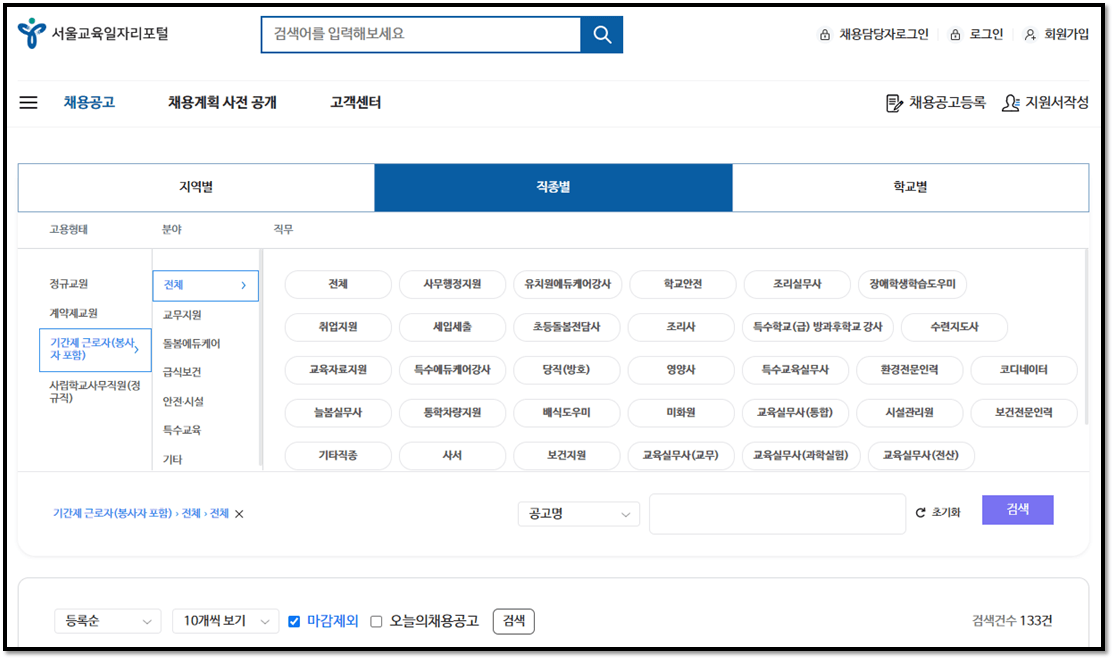Click the search magnifier icon
1114x660 pixels.
pos(601,34)
